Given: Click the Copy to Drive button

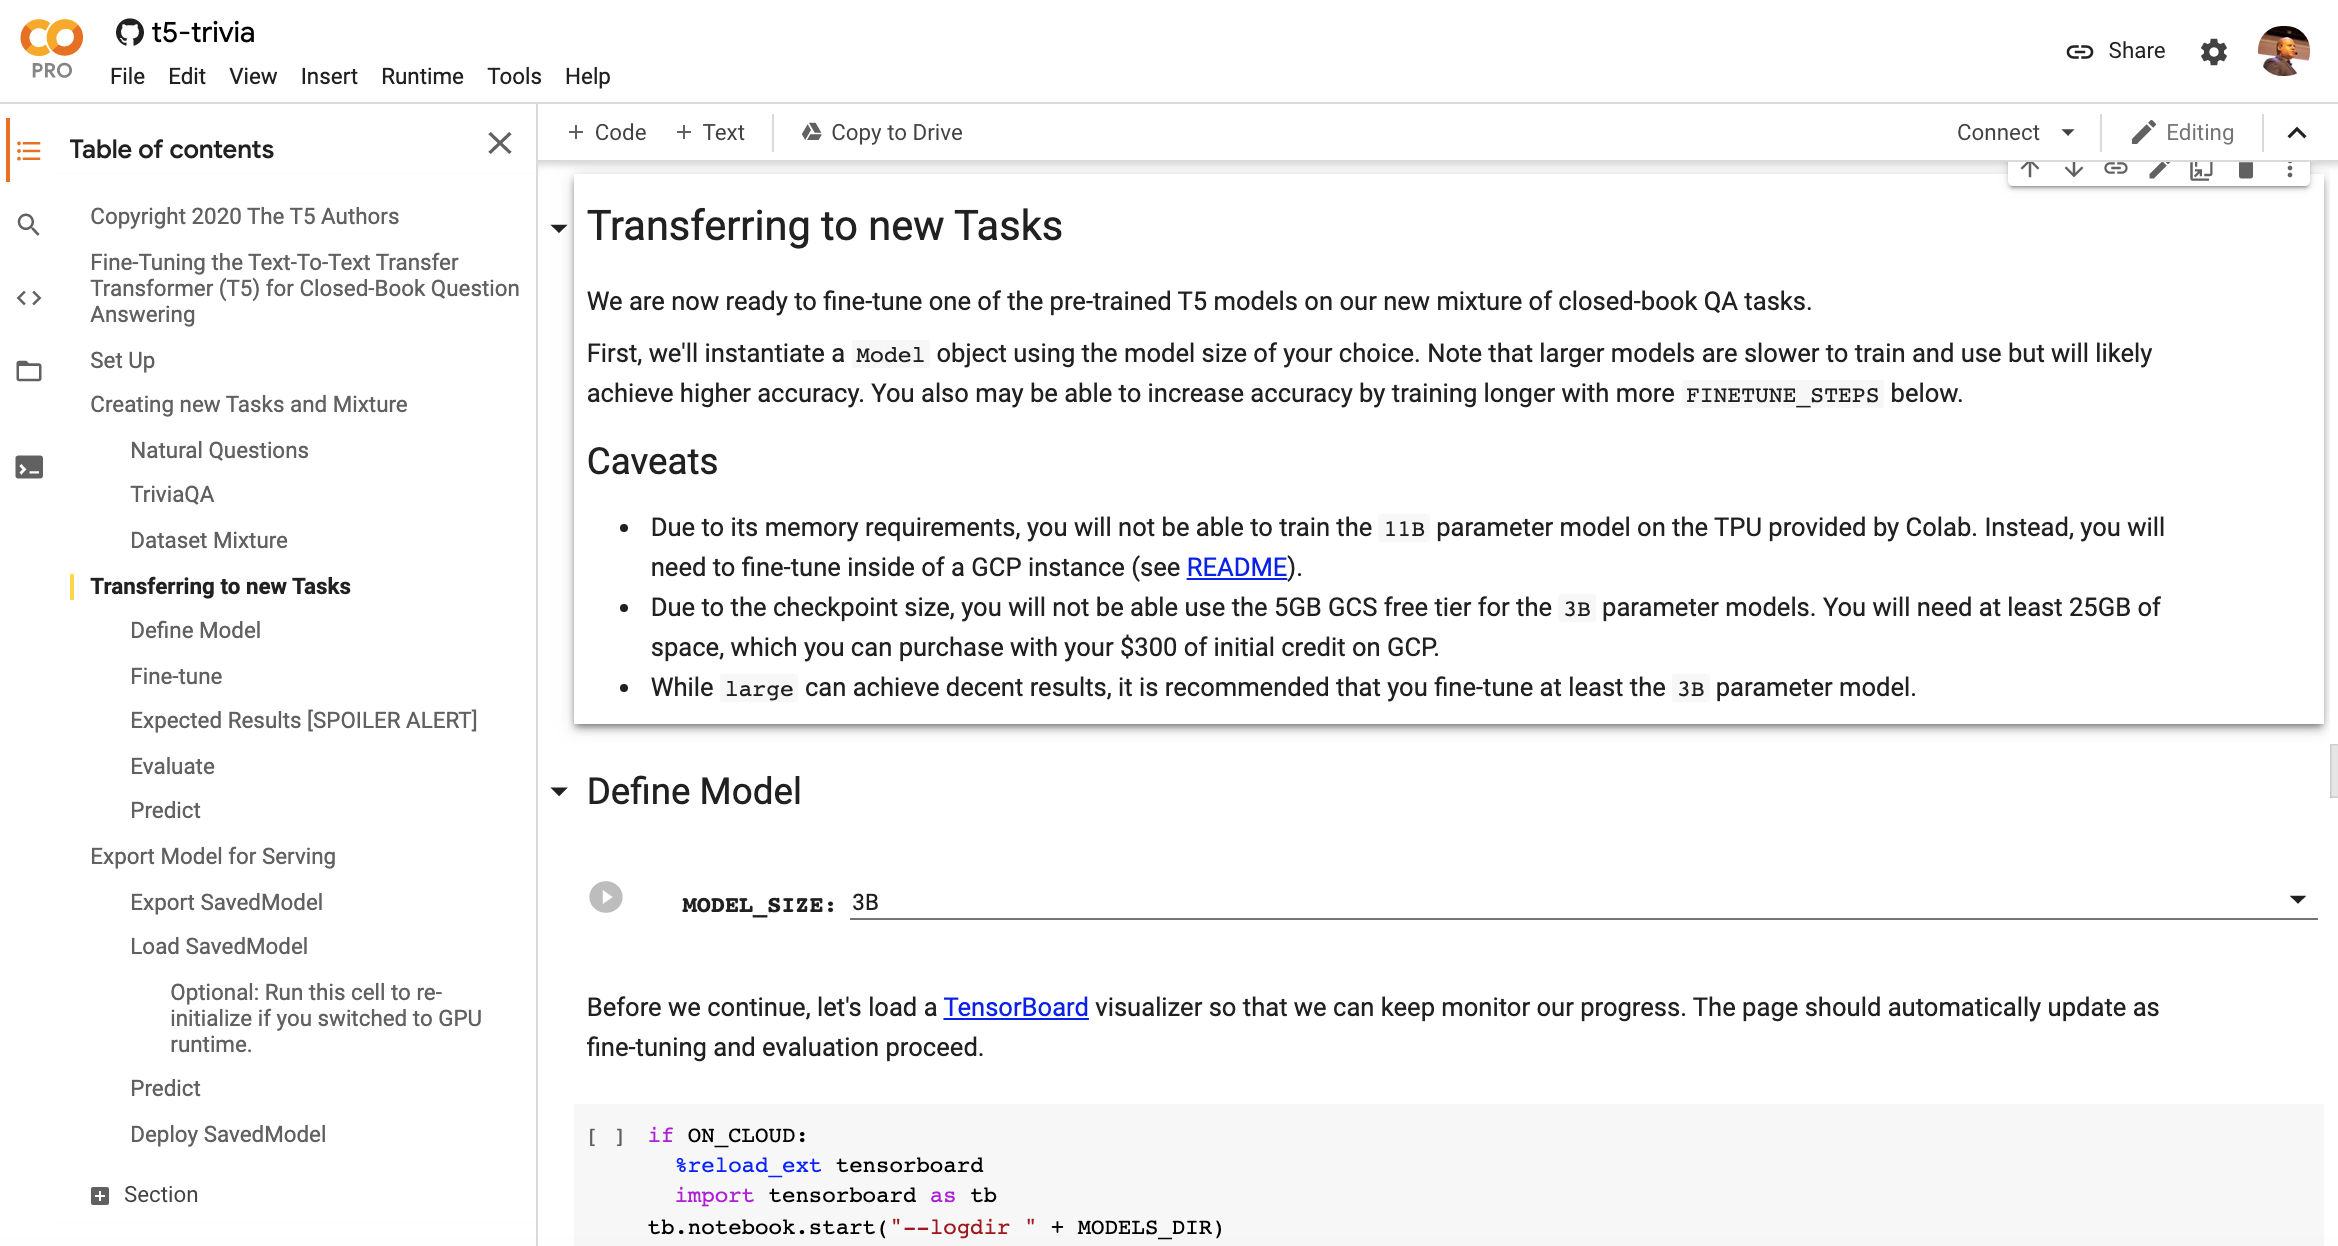Looking at the screenshot, I should (x=881, y=132).
